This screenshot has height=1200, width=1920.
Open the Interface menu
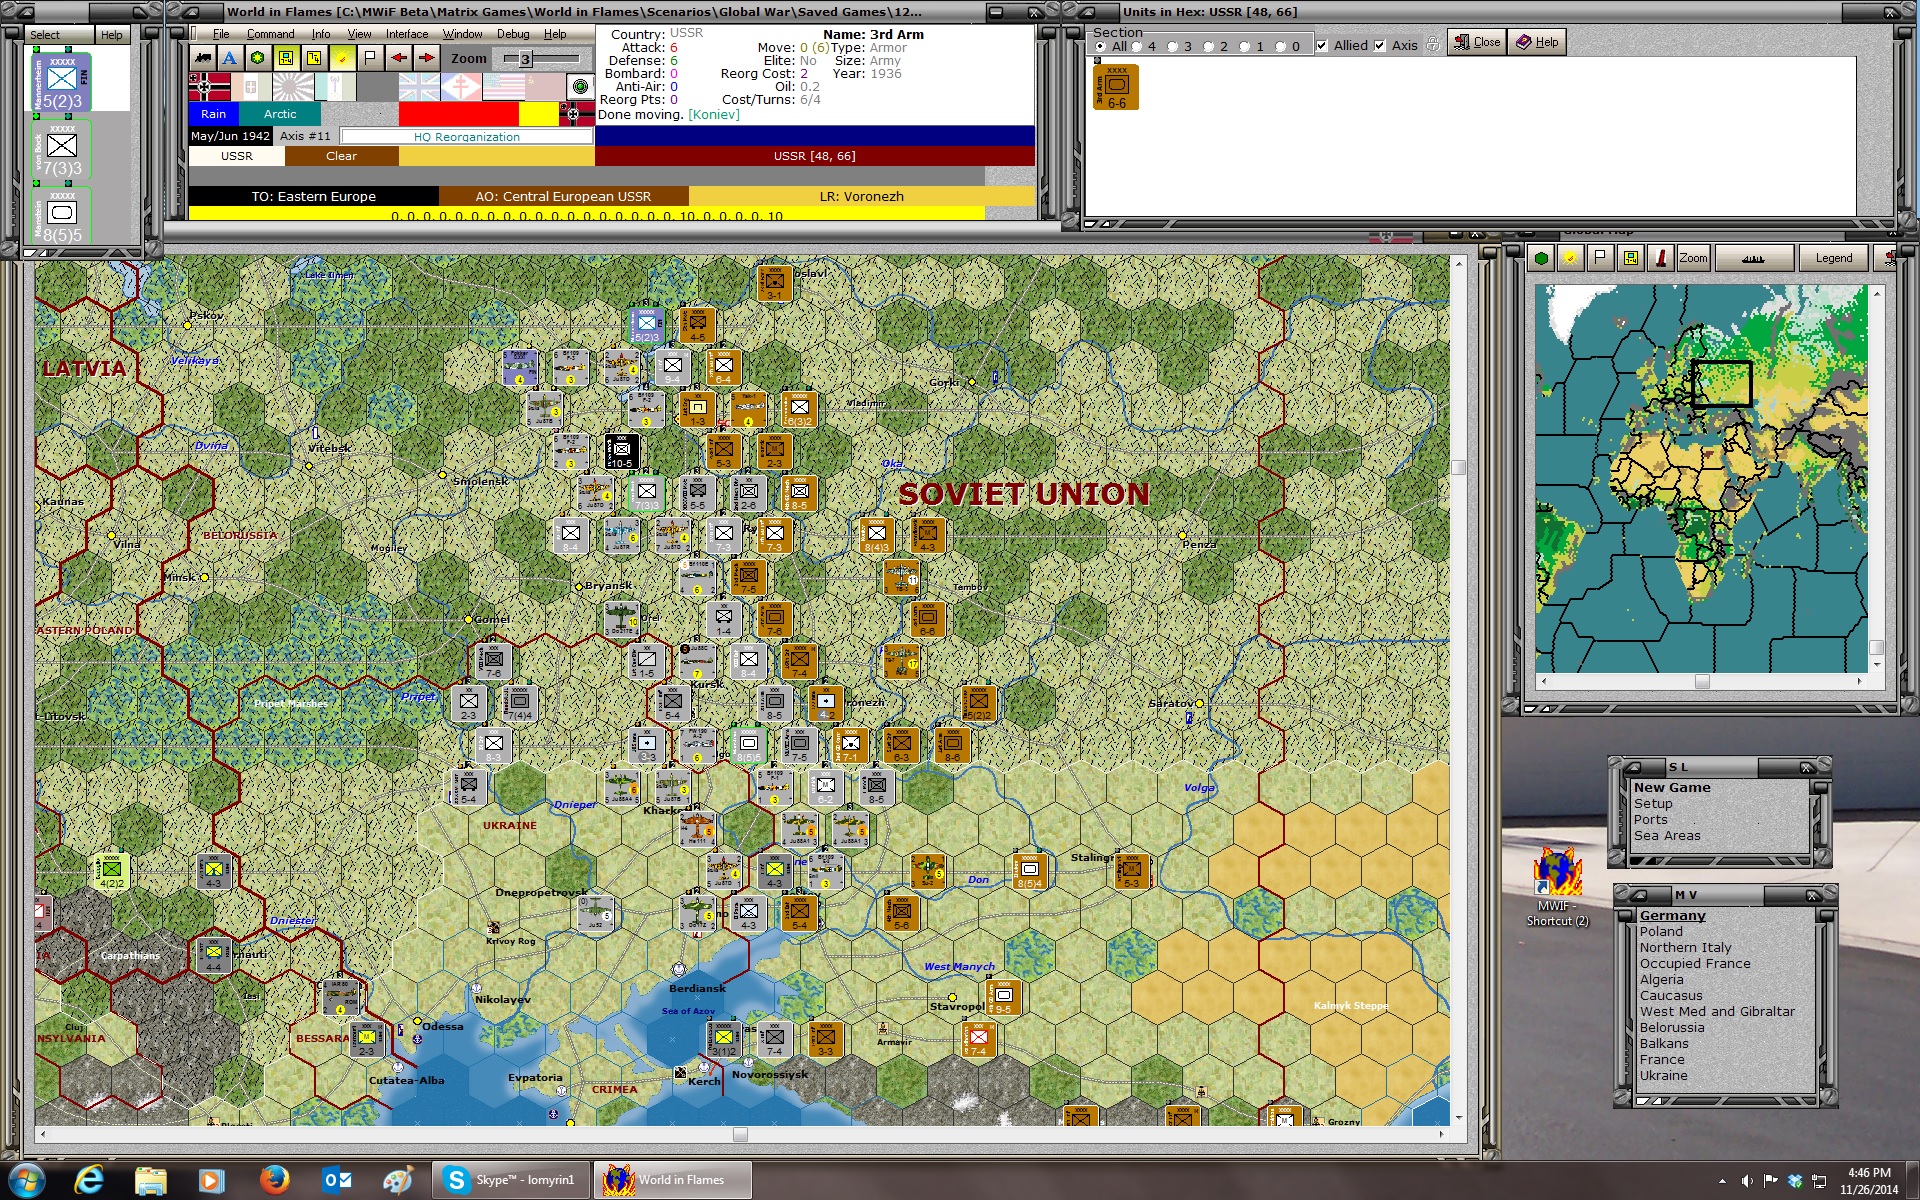point(407,34)
